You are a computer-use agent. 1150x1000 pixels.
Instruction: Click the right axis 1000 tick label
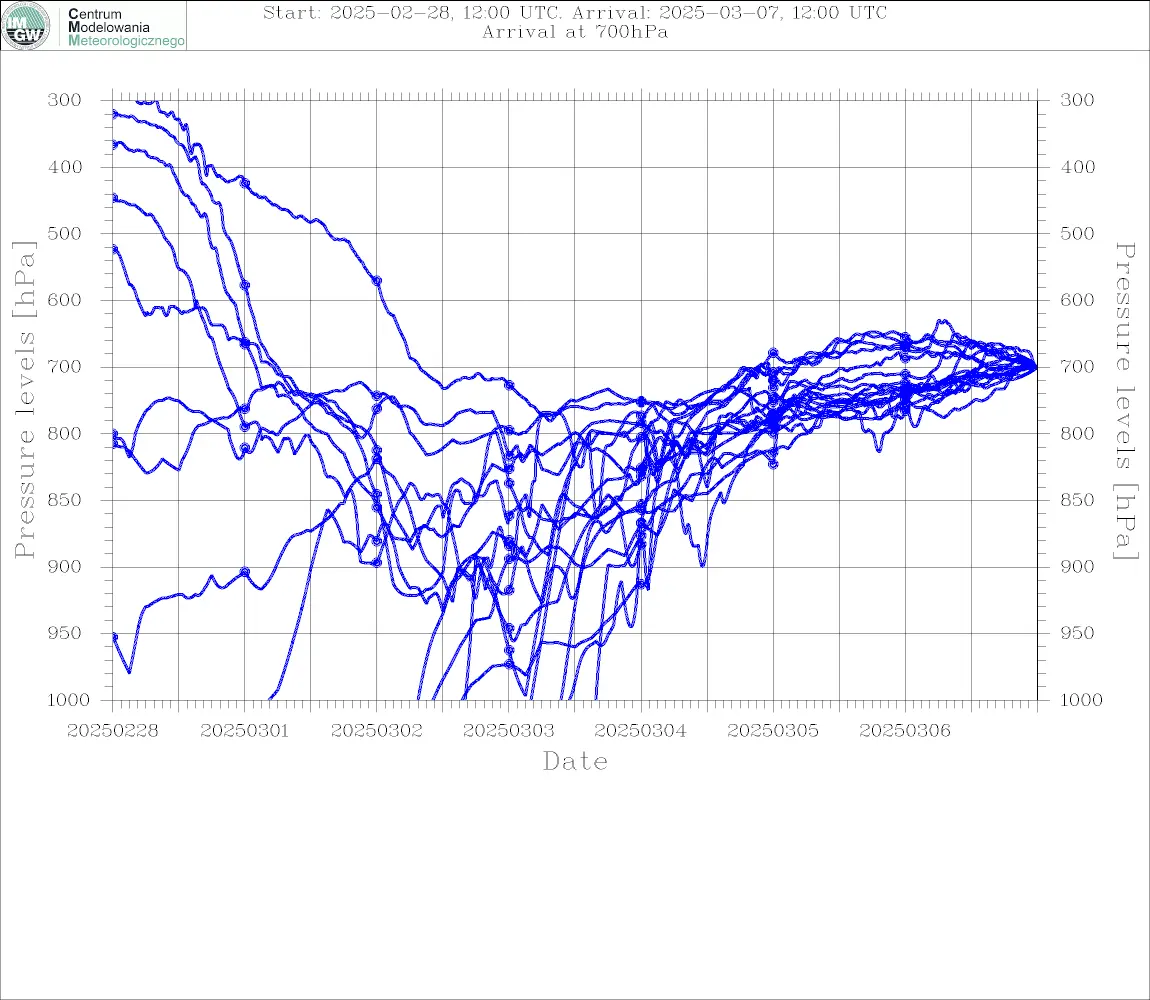click(x=1082, y=700)
